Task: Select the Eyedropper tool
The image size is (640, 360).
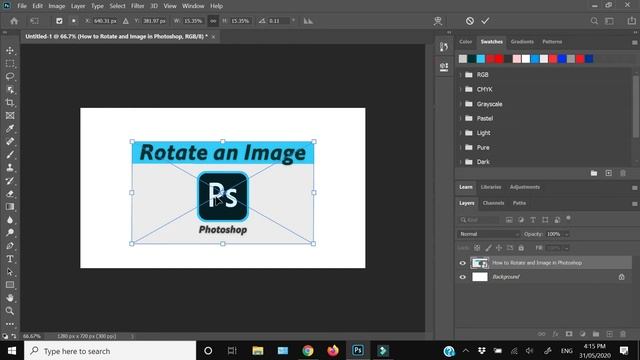Action: (10, 129)
